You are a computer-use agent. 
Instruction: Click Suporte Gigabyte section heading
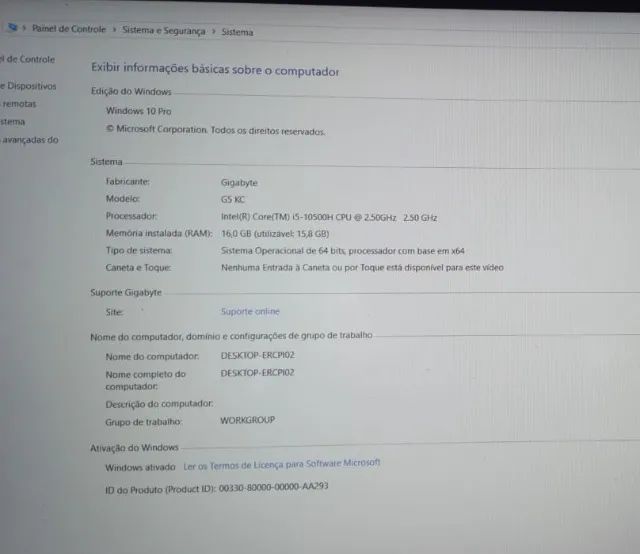(x=126, y=292)
